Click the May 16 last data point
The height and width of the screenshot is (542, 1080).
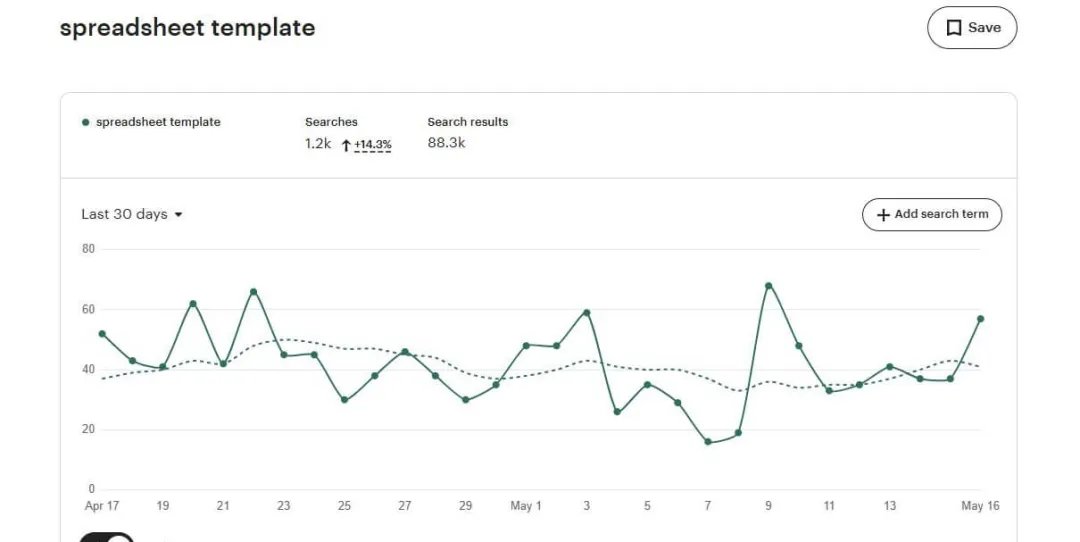click(x=980, y=319)
